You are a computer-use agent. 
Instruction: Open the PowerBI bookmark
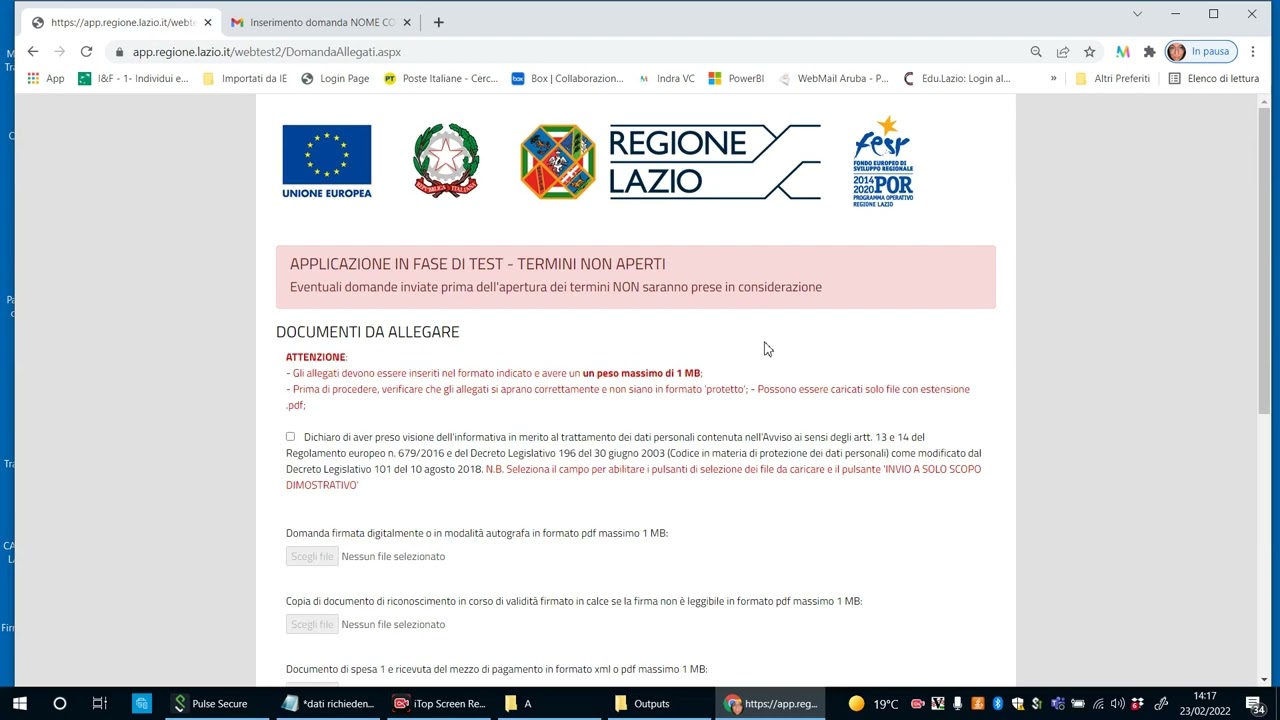coord(736,78)
